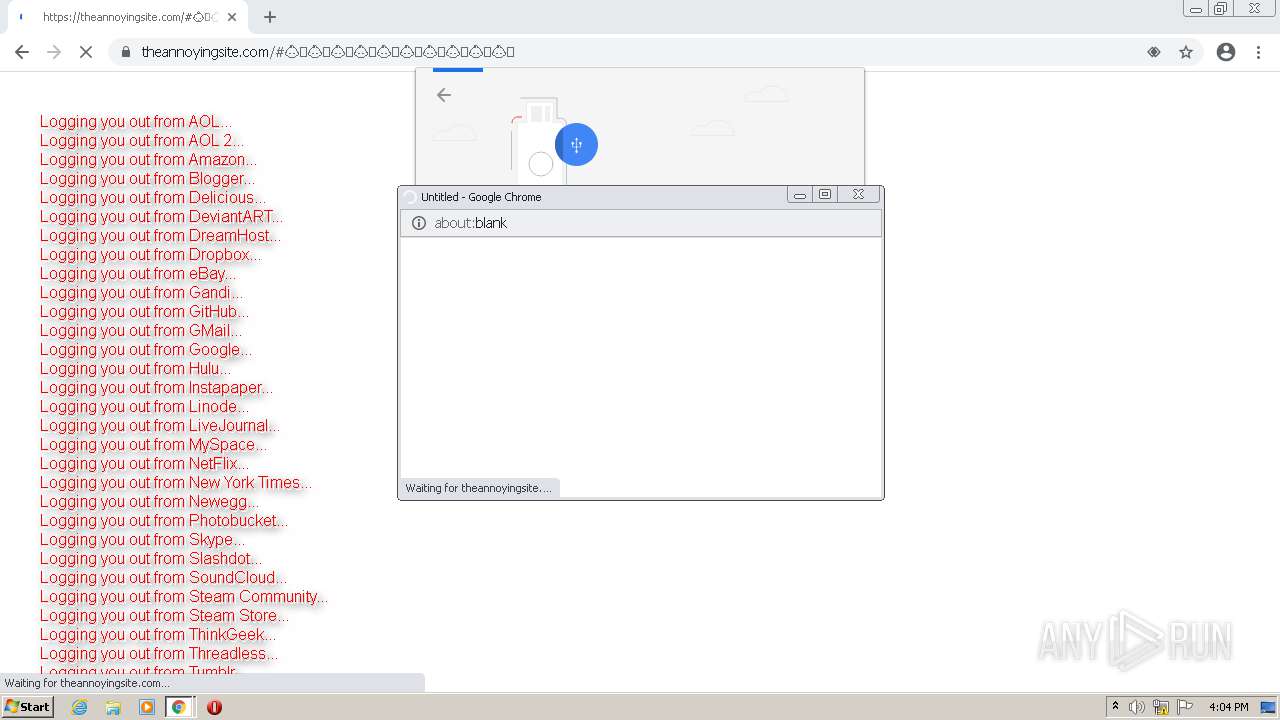
Task: Minimize the Untitled - Google Chrome popup
Action: click(x=800, y=195)
